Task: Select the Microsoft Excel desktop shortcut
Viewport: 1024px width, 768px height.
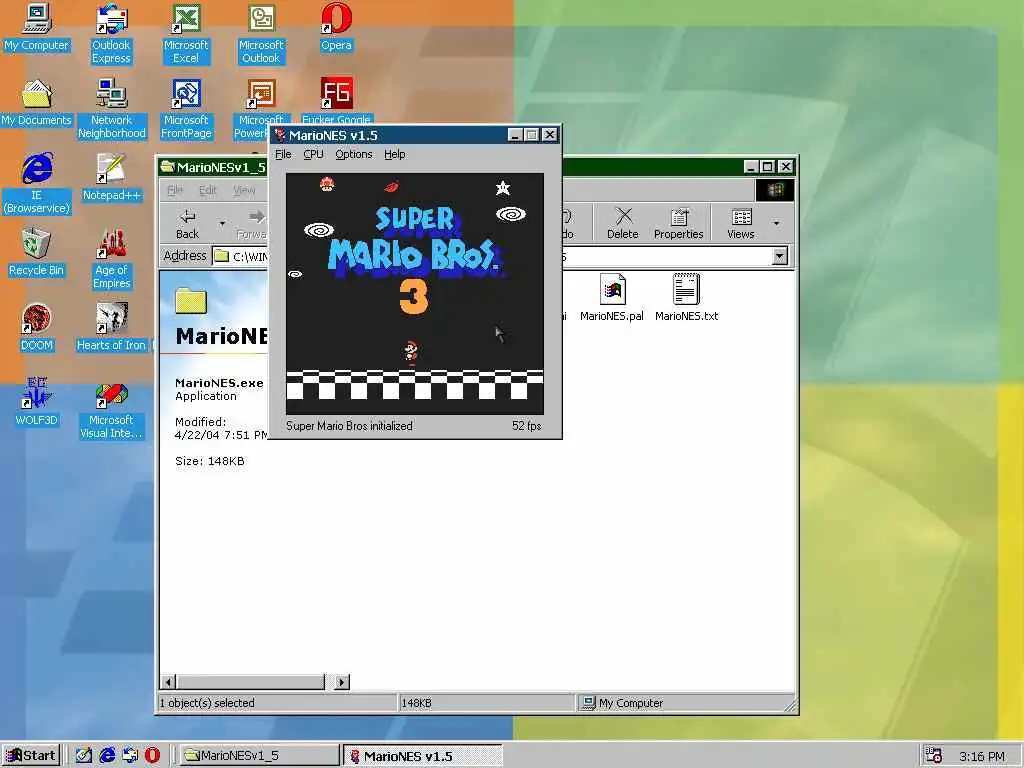Action: pos(186,33)
